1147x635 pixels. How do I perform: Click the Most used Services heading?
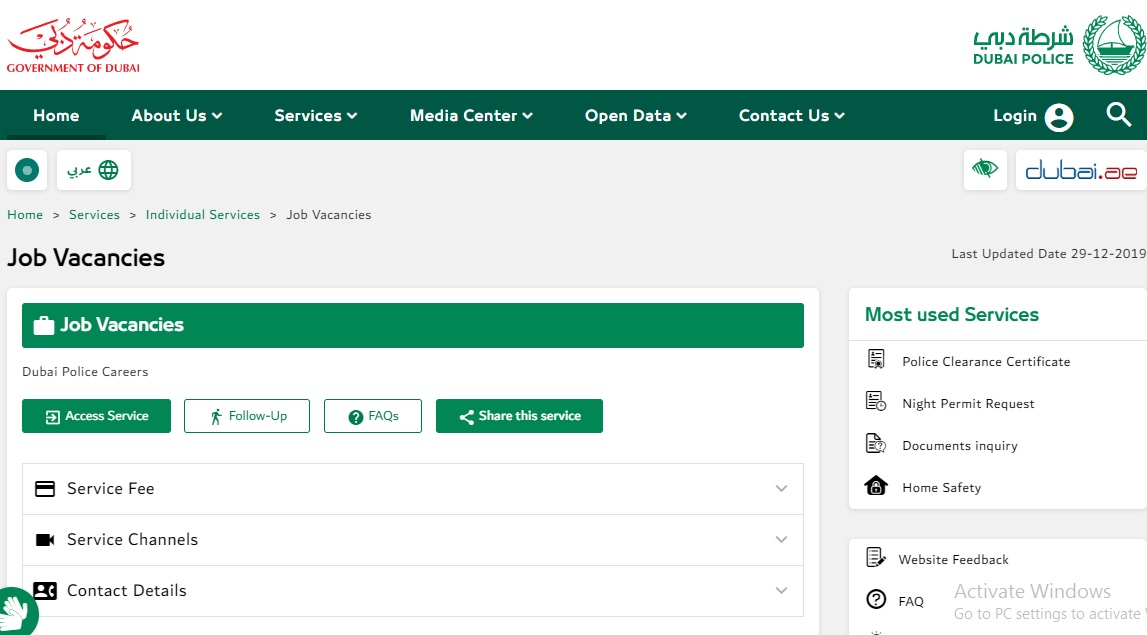point(952,315)
